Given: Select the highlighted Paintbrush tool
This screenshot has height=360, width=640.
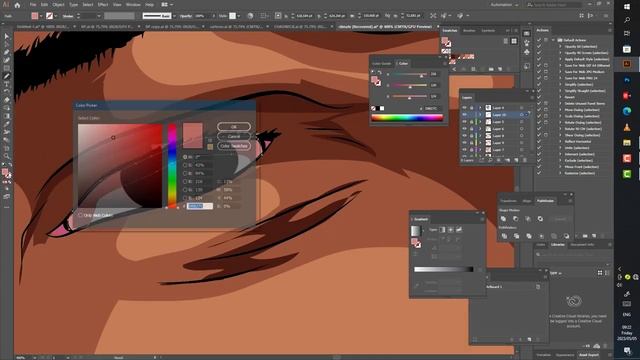Looking at the screenshot, I should point(7,76).
